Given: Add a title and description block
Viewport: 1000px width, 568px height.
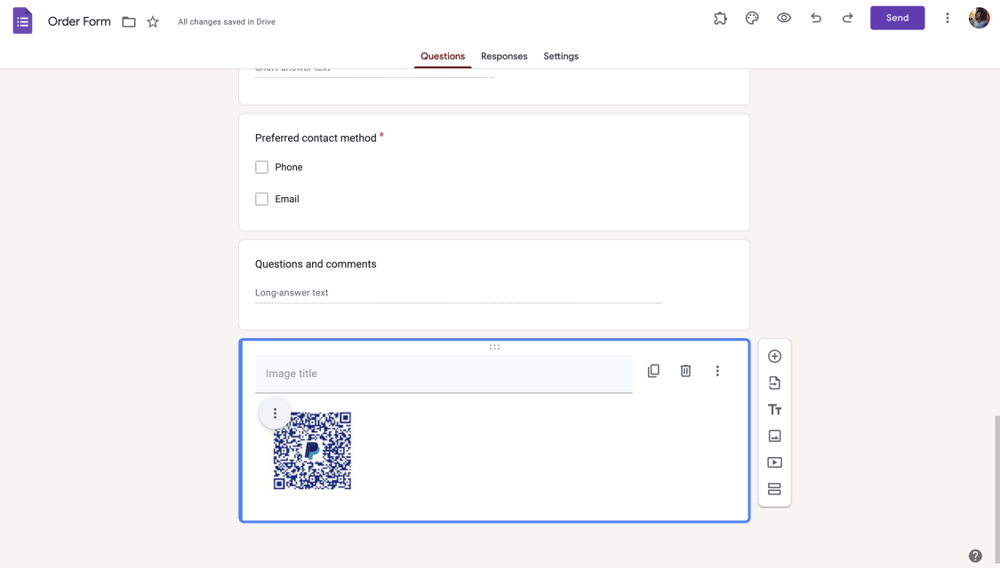Looking at the screenshot, I should click(774, 410).
